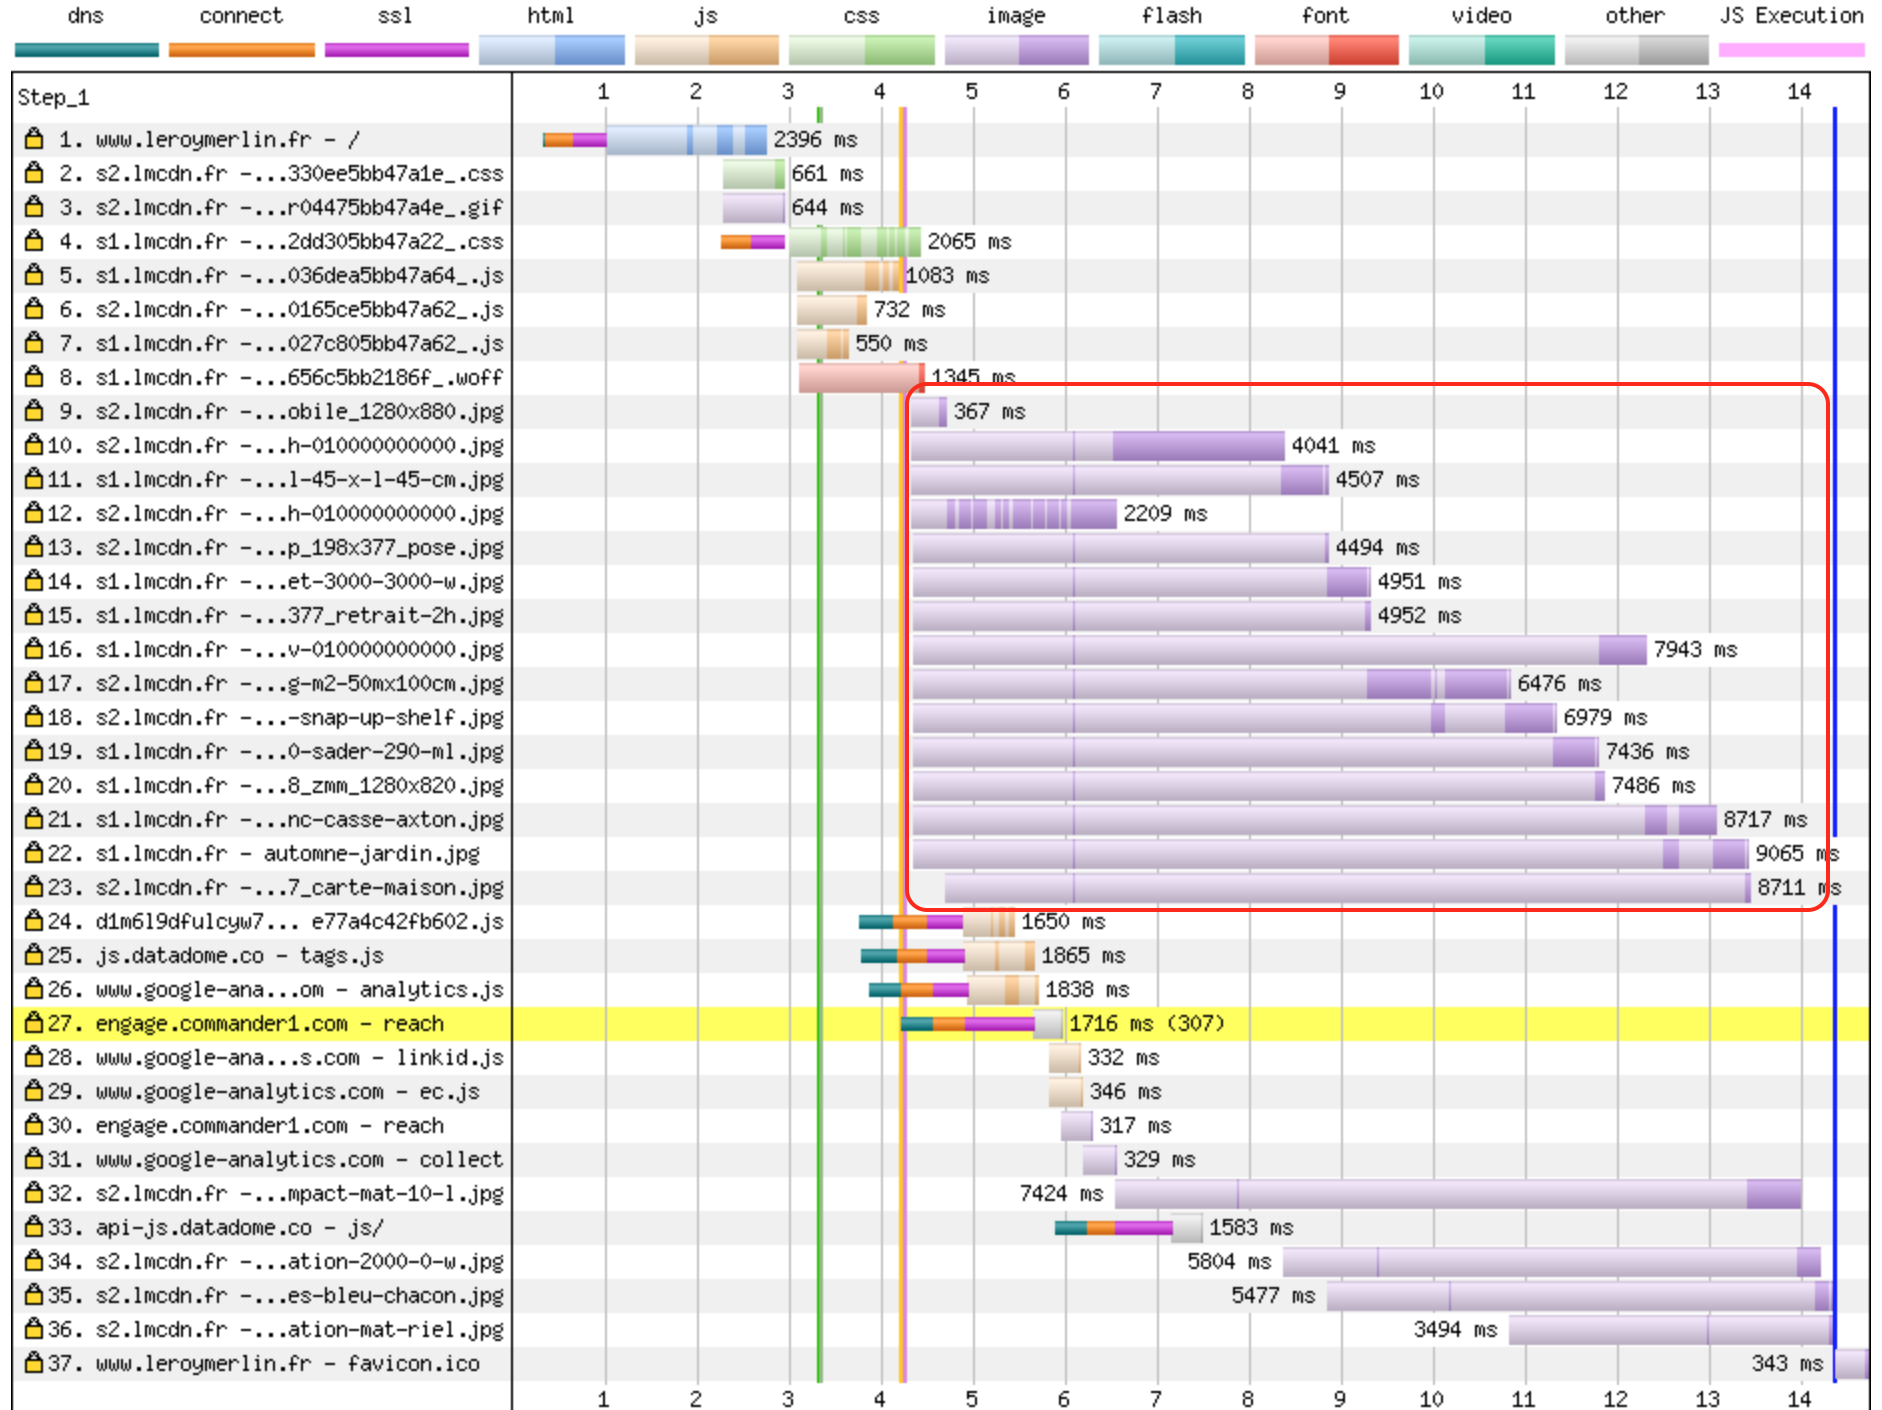The height and width of the screenshot is (1410, 1882).
Task: Open request 26 analytics.js row label
Action: coord(275,989)
